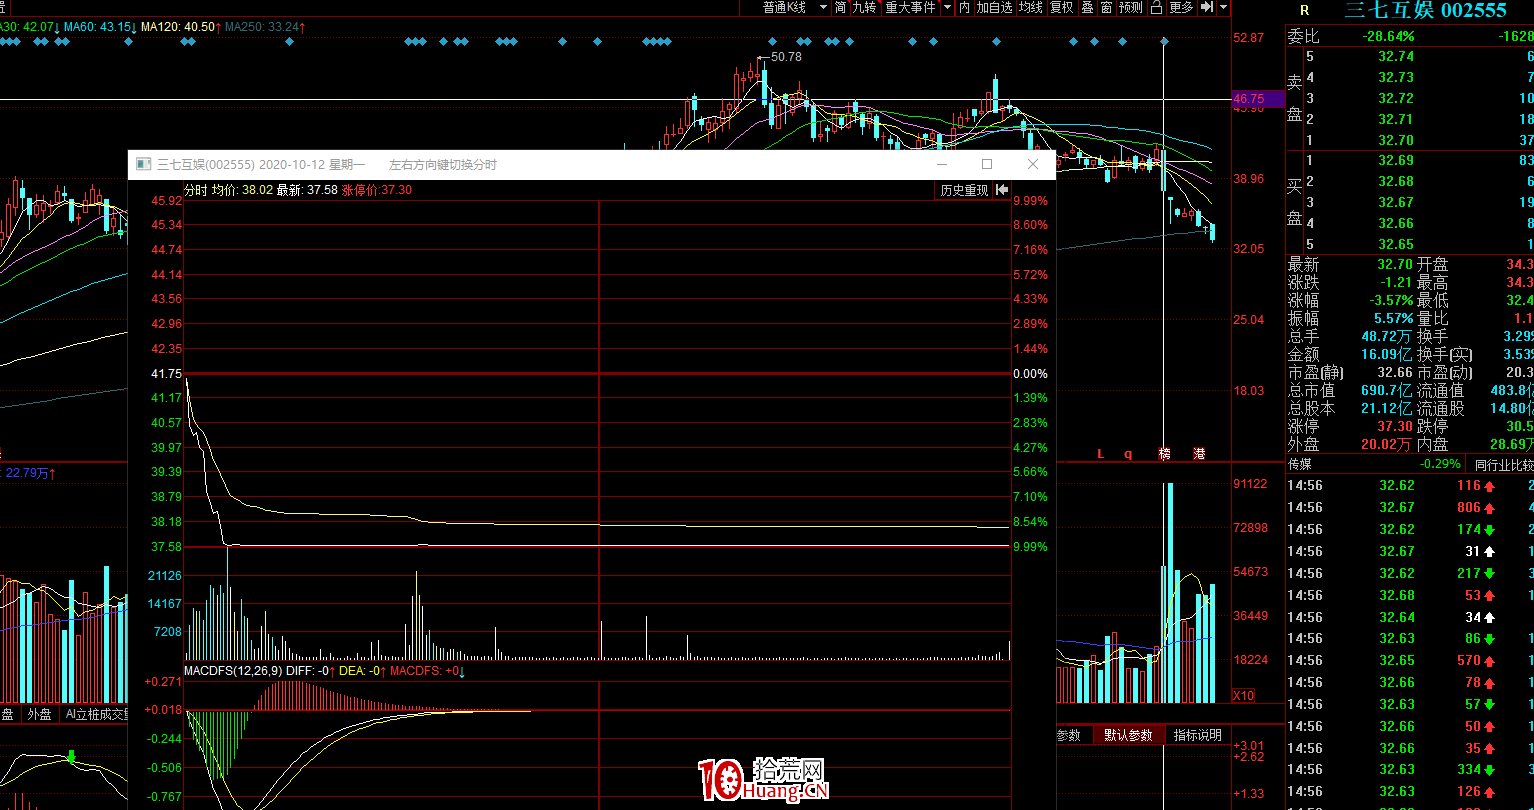The image size is (1534, 810).
Task: Click the lock icon in chart toolbar
Action: tap(1156, 7)
